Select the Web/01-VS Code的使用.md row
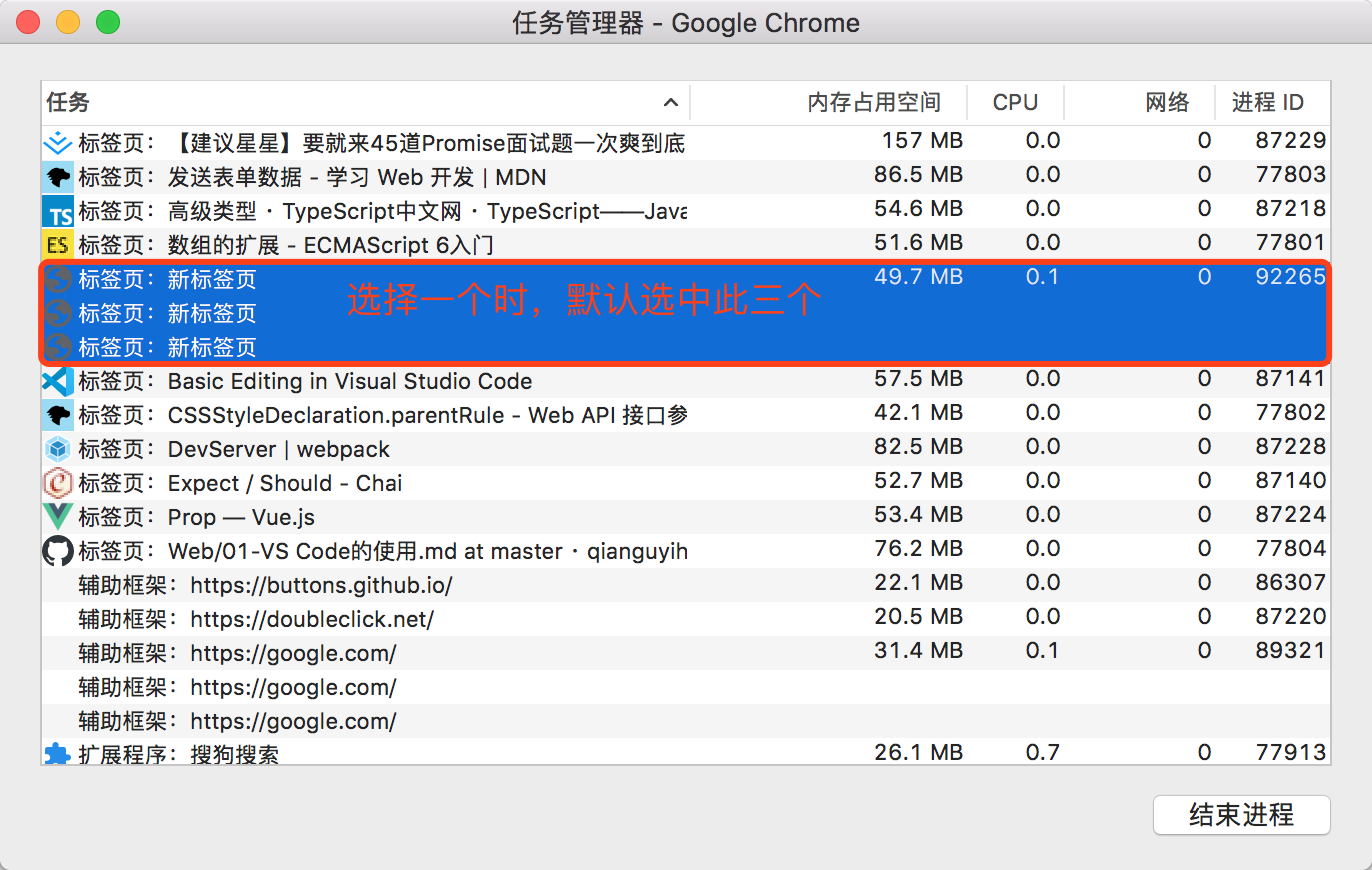The width and height of the screenshot is (1372, 870). [686, 551]
